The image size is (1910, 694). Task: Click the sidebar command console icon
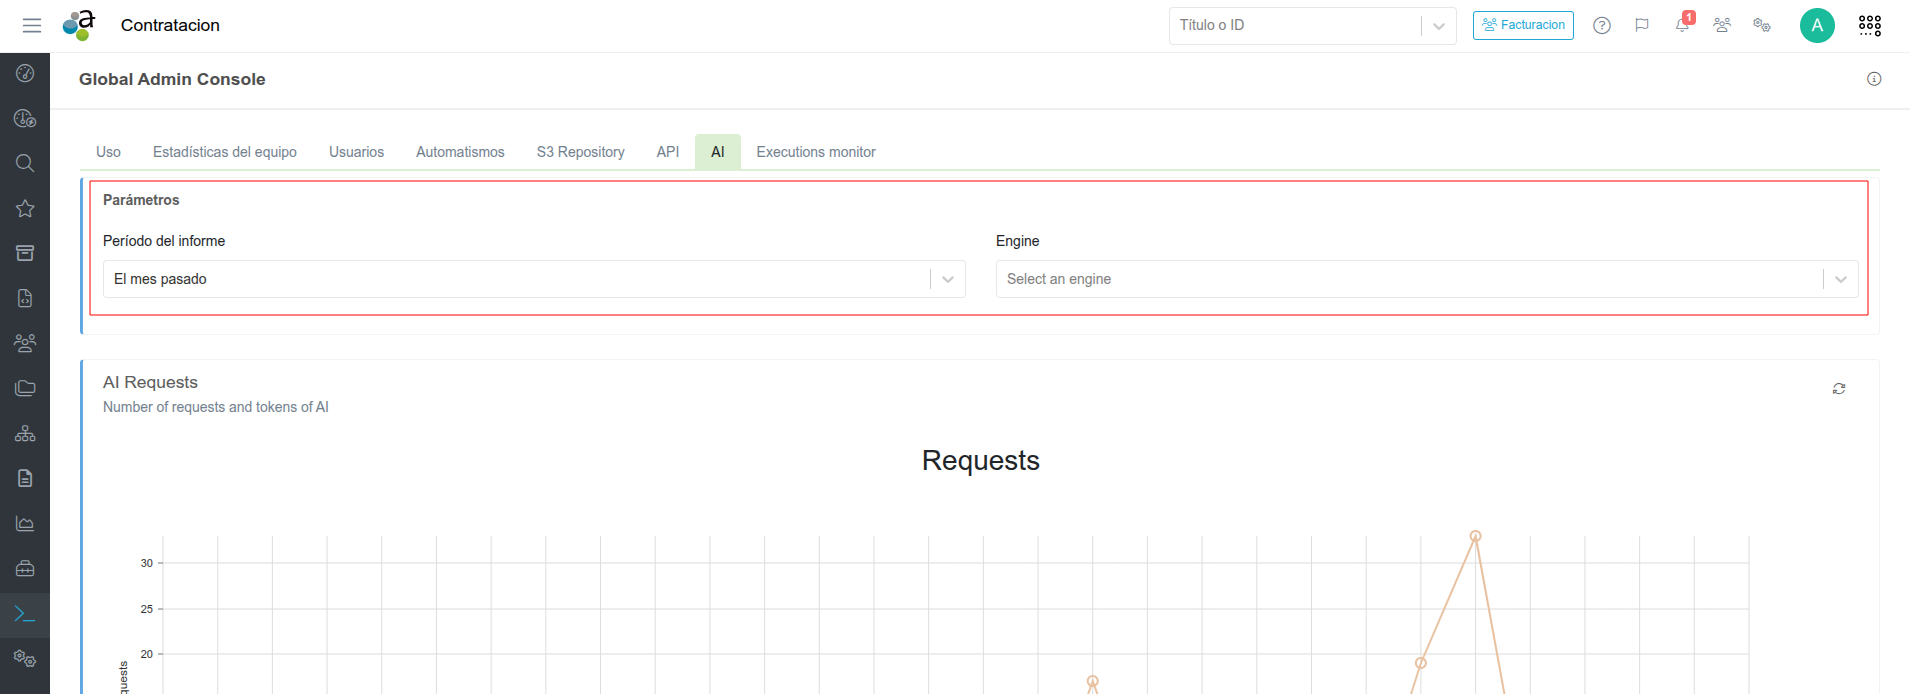pyautogui.click(x=25, y=614)
